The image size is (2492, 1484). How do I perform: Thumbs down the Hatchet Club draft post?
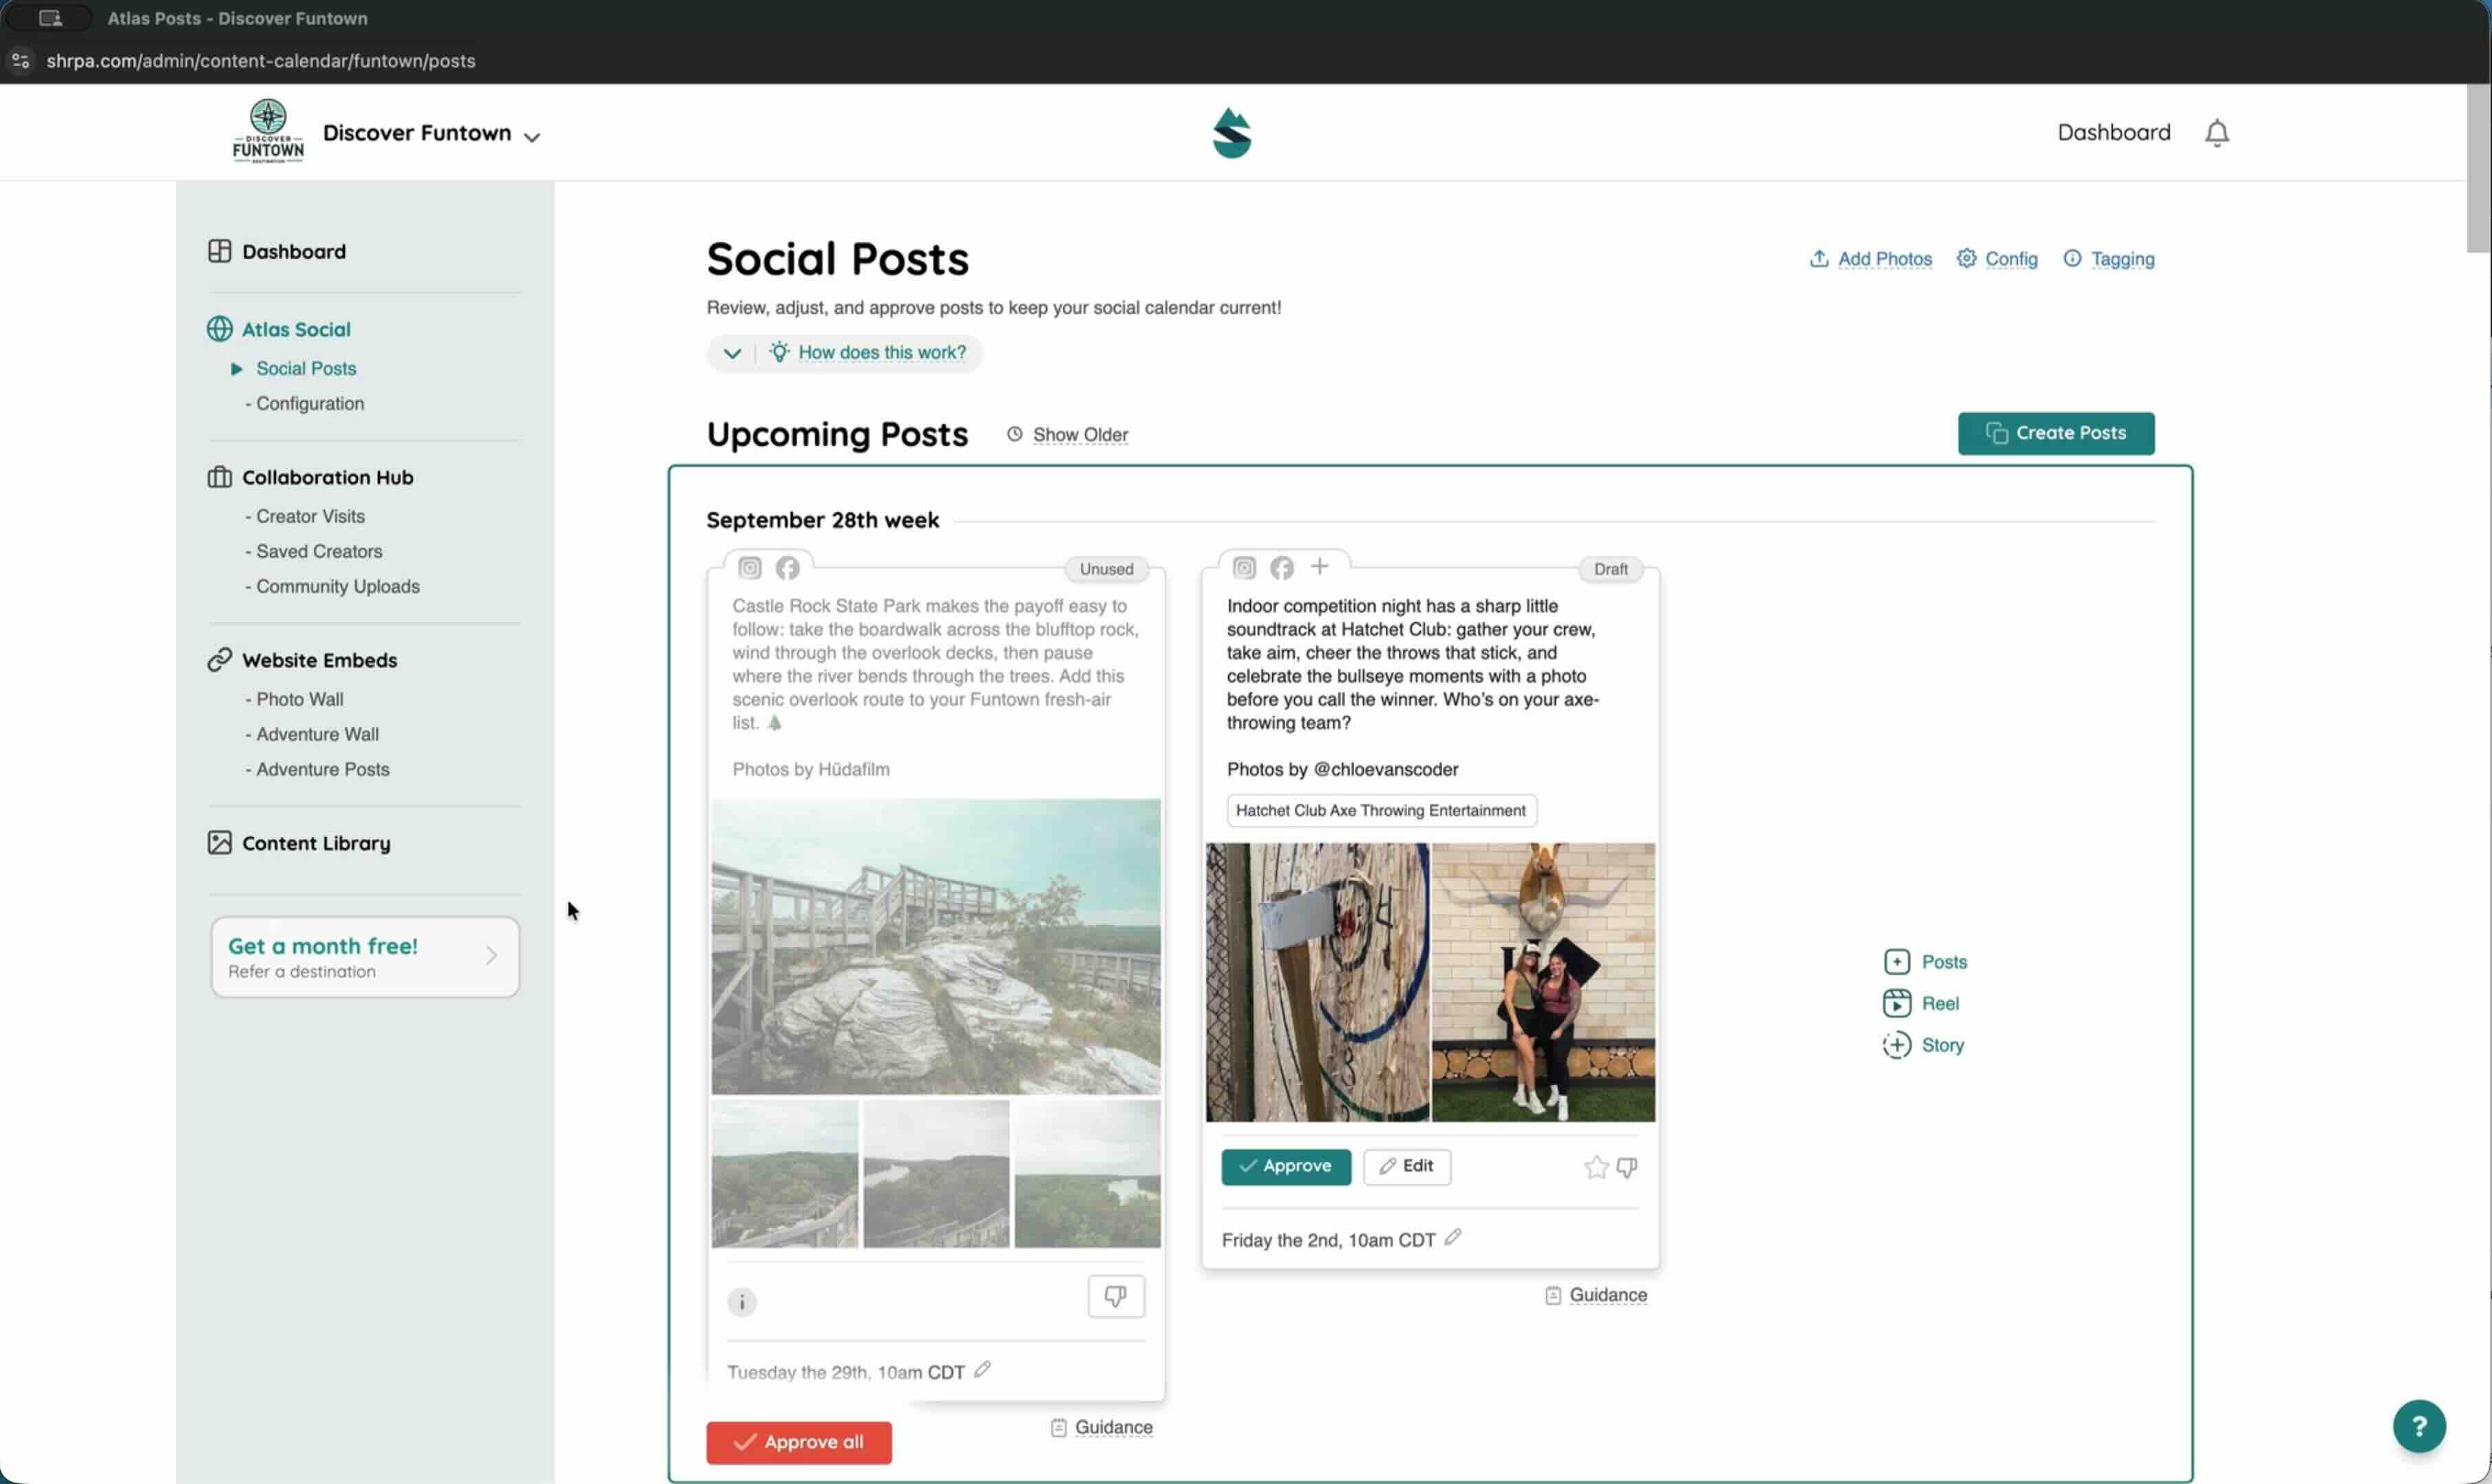pos(1627,1168)
